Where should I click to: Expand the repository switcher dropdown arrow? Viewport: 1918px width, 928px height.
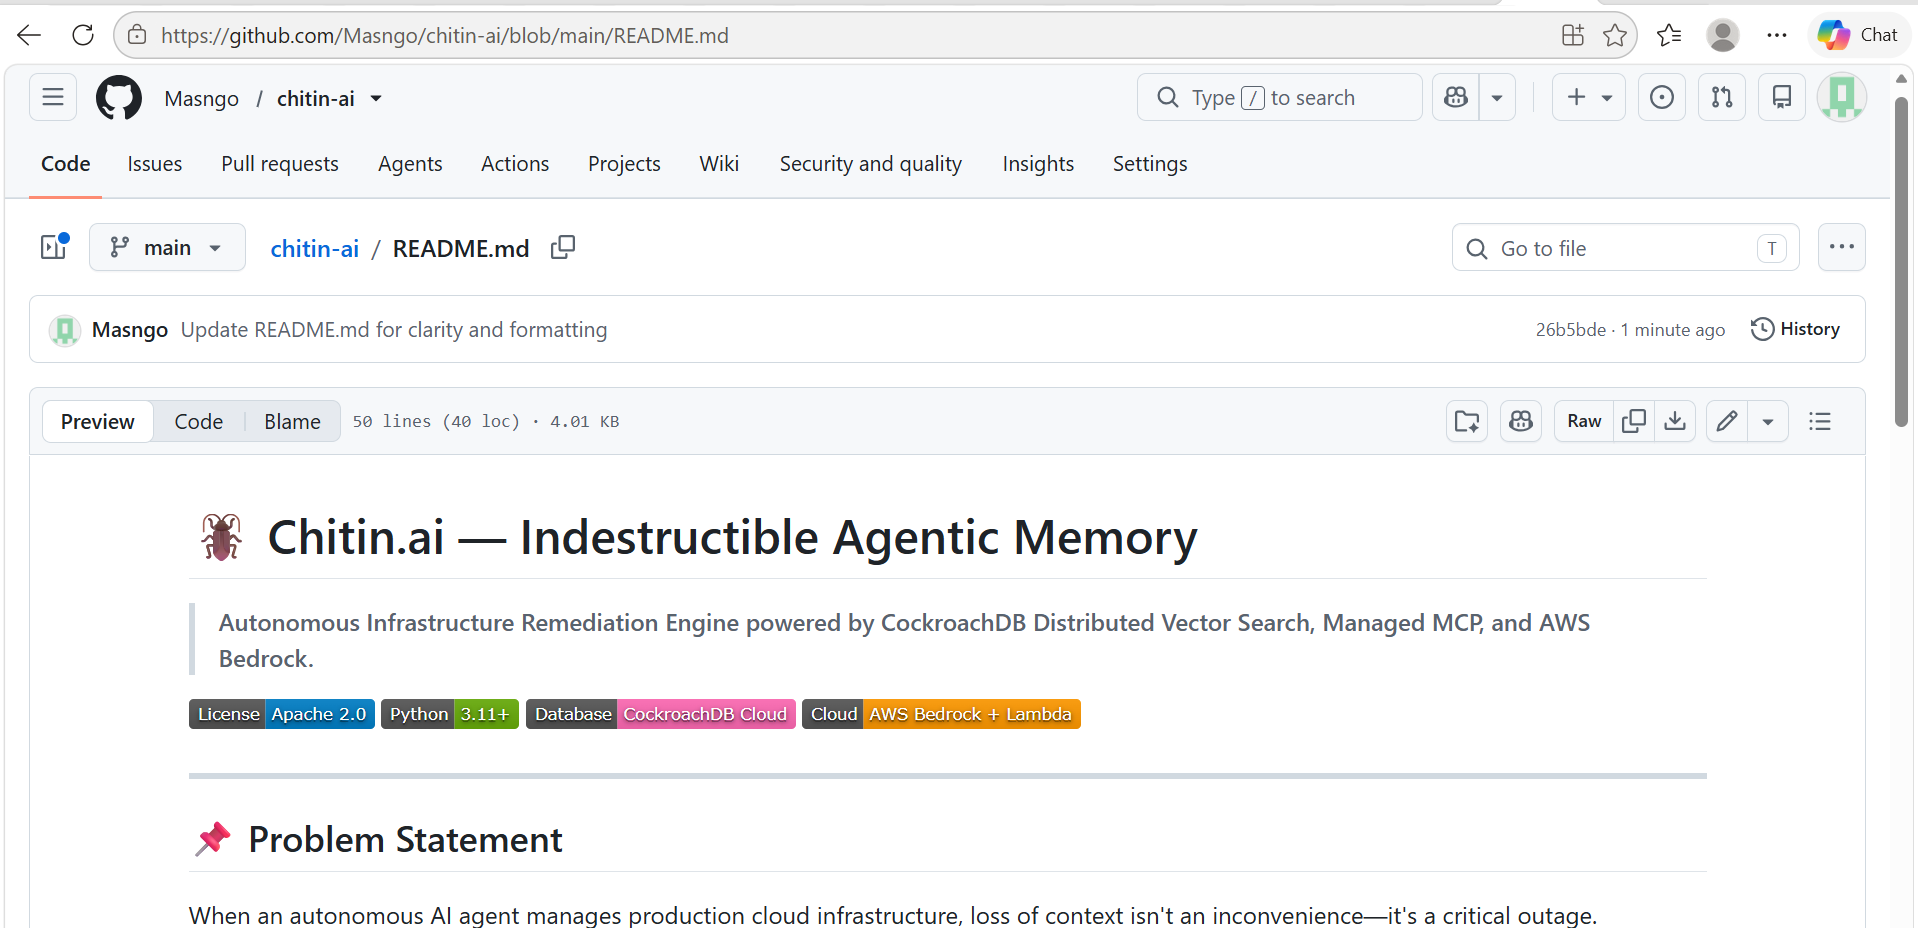(x=376, y=98)
